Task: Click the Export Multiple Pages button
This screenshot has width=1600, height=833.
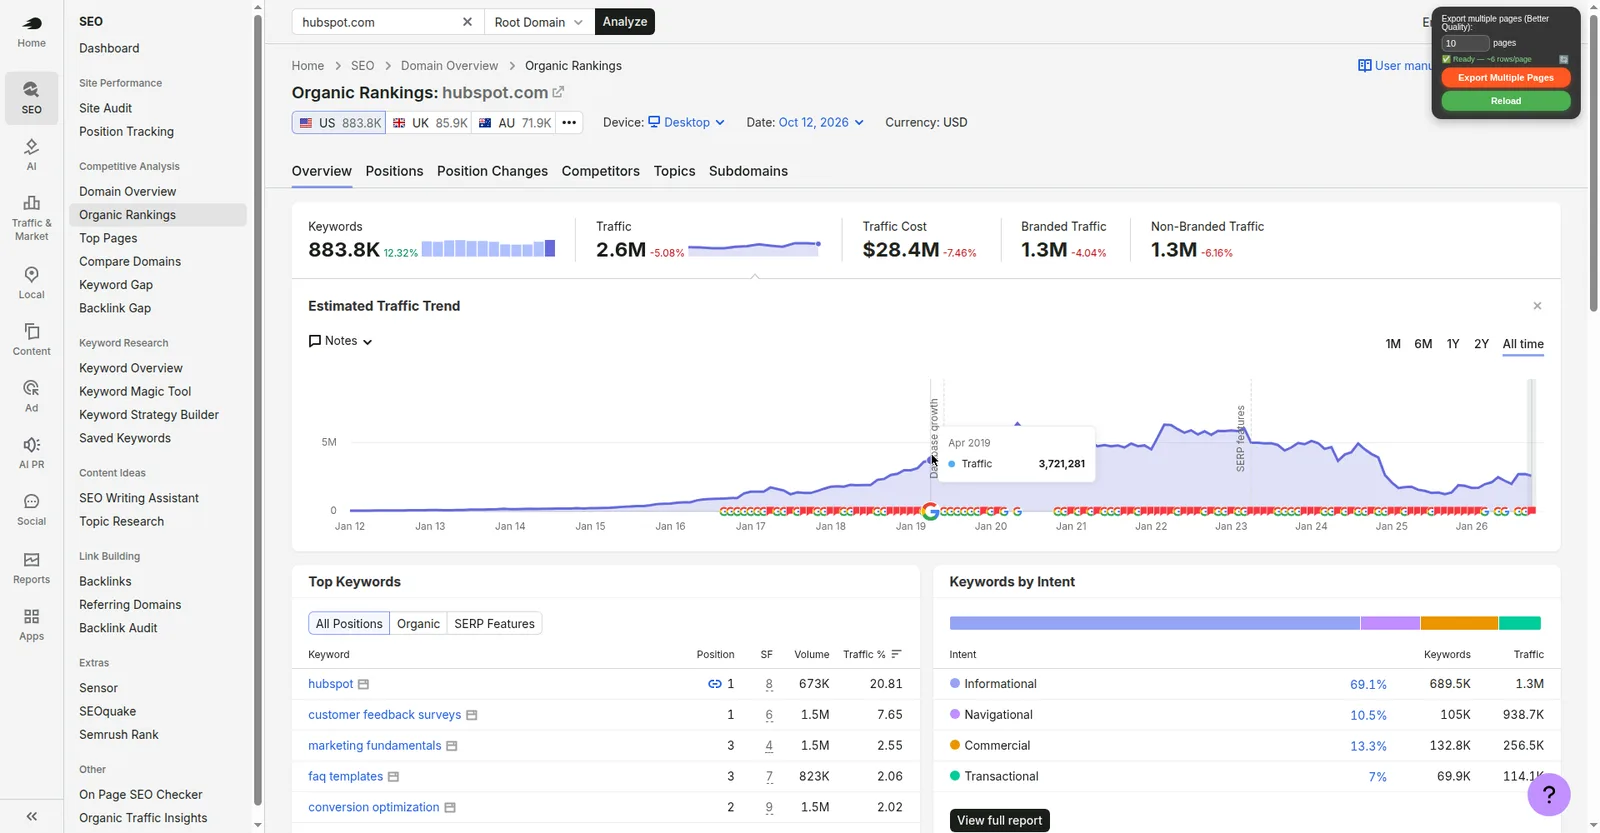Action: 1505,78
